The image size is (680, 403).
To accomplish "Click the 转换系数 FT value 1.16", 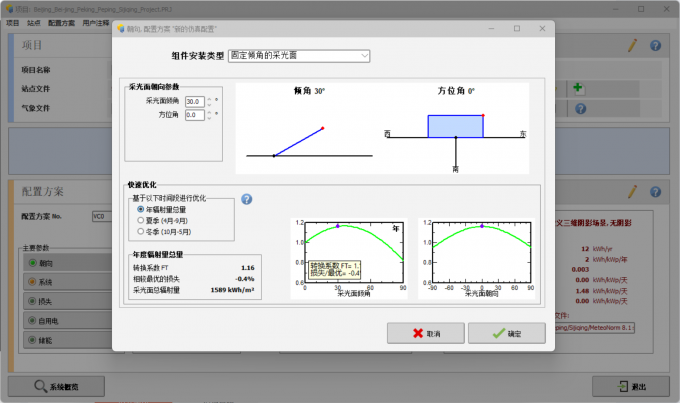I will coord(248,268).
